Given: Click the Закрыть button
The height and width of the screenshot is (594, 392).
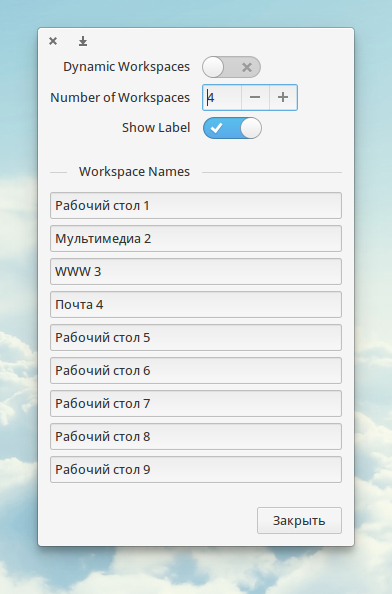Looking at the screenshot, I should (299, 521).
